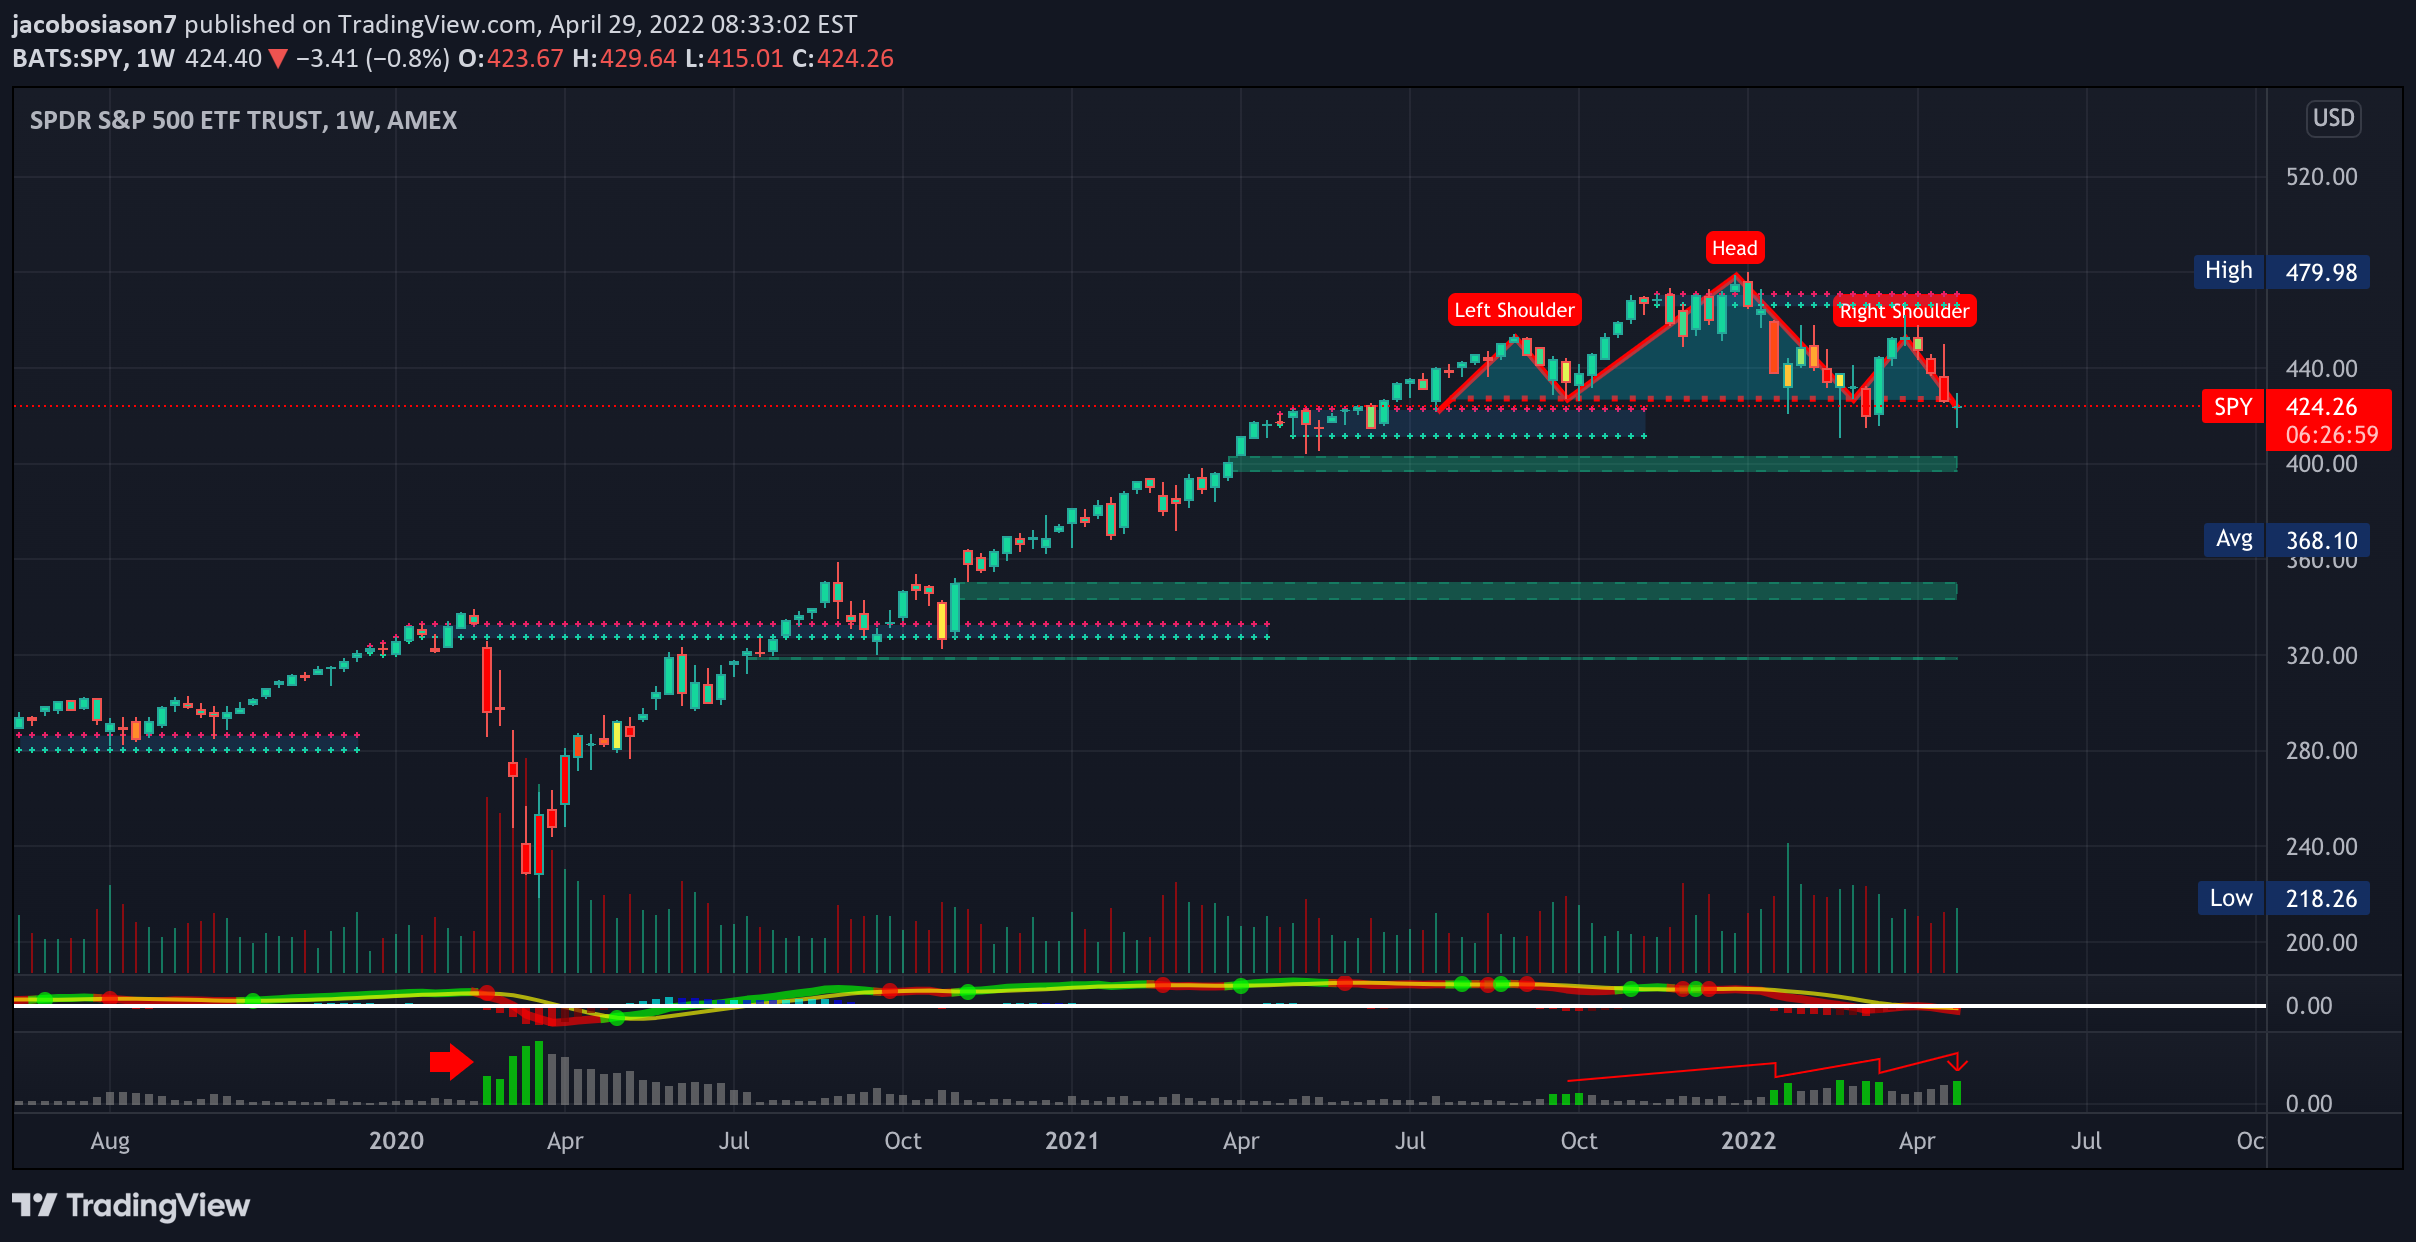Click the red down-arrow beside price 424.40
The height and width of the screenshot is (1242, 2416).
pyautogui.click(x=278, y=59)
